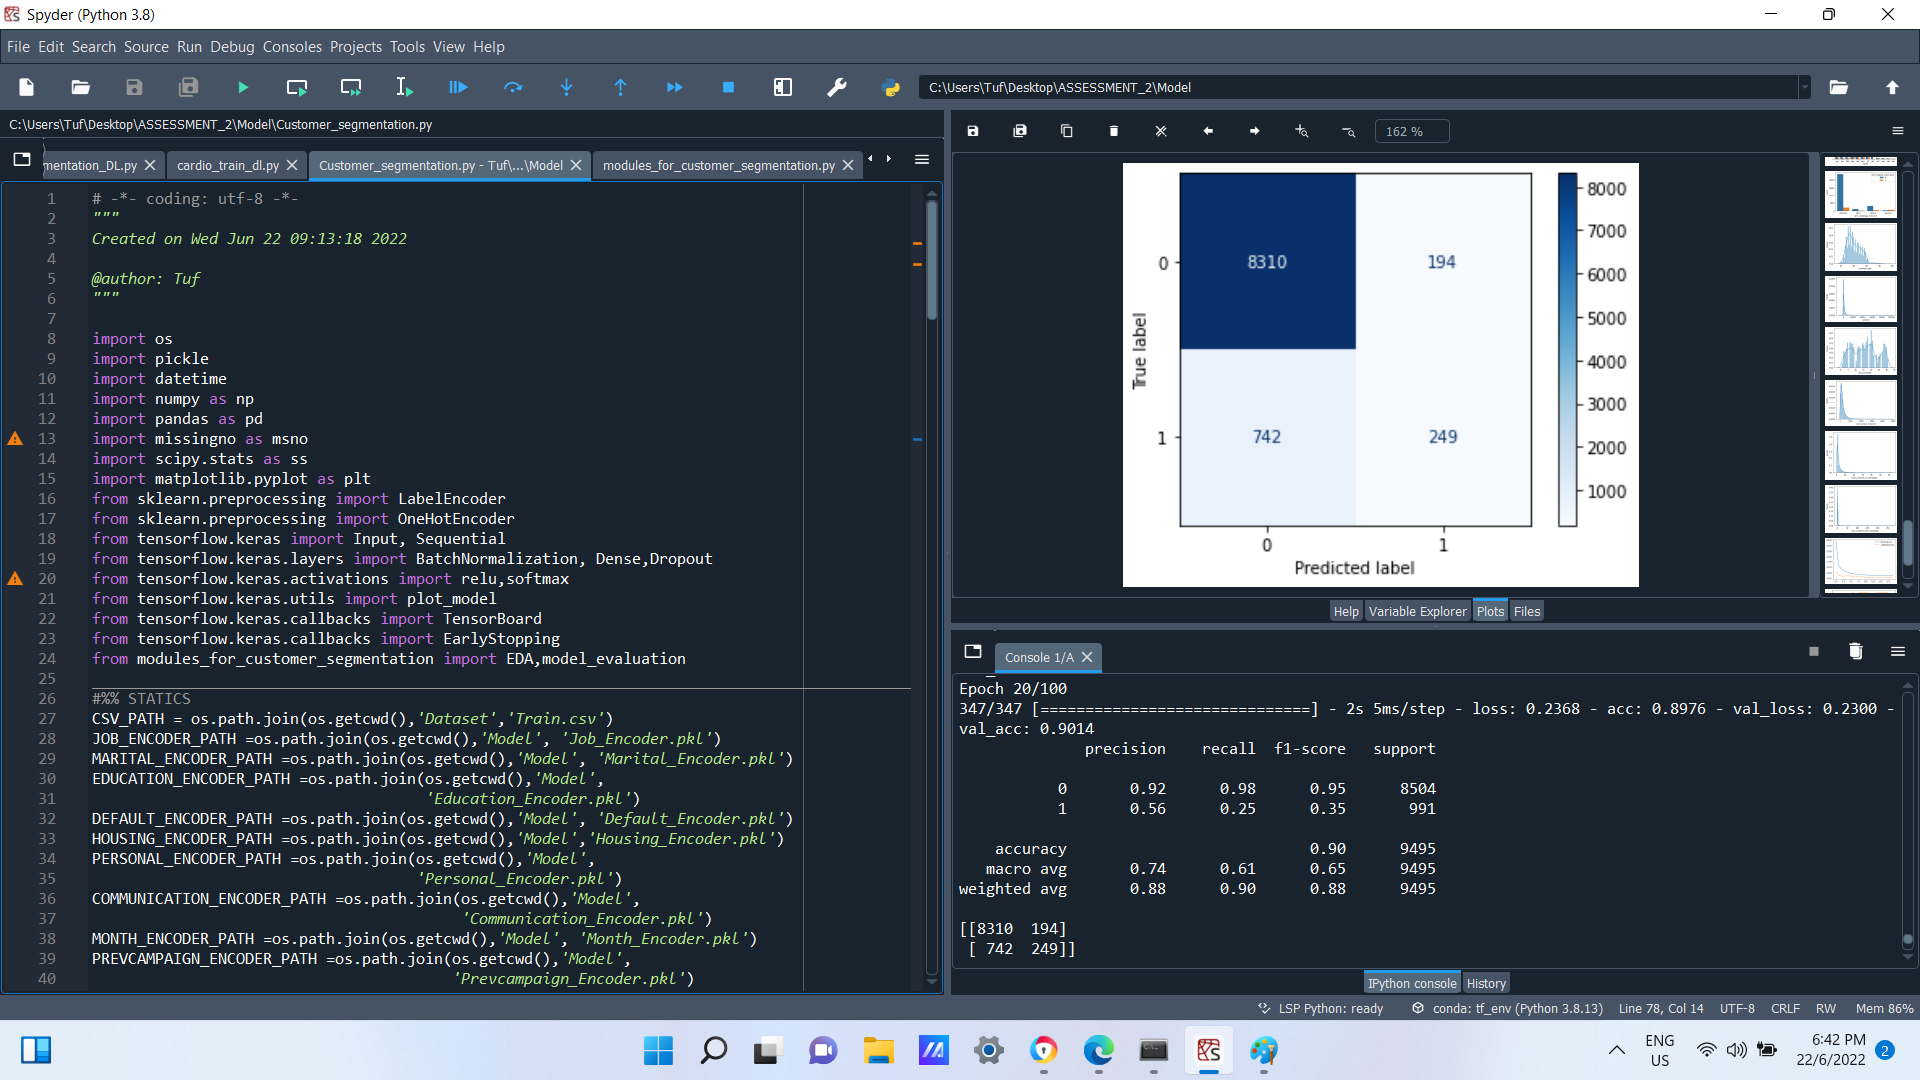This screenshot has height=1080, width=1920.
Task: Zoom in on the plot
Action: coord(1301,131)
